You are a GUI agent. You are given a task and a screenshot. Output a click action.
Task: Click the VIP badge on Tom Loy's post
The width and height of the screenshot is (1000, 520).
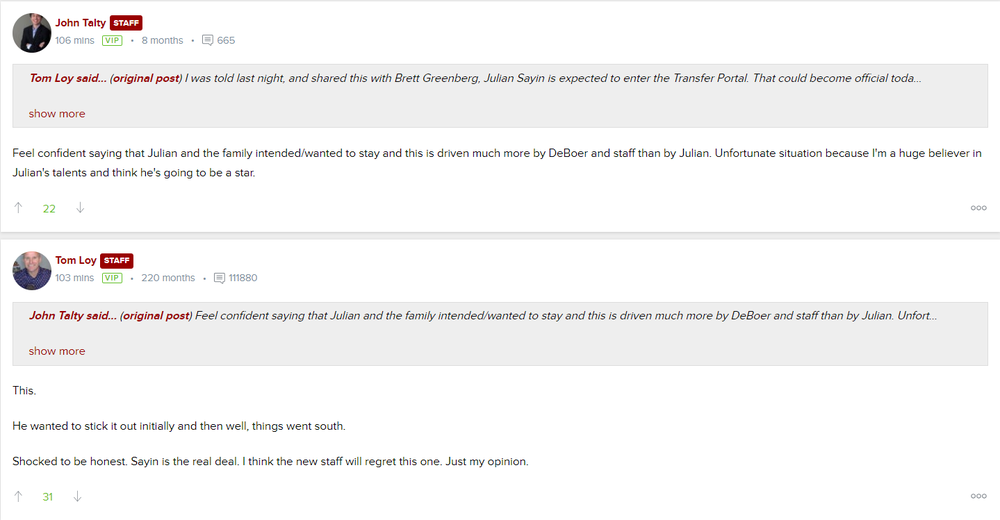tap(112, 278)
